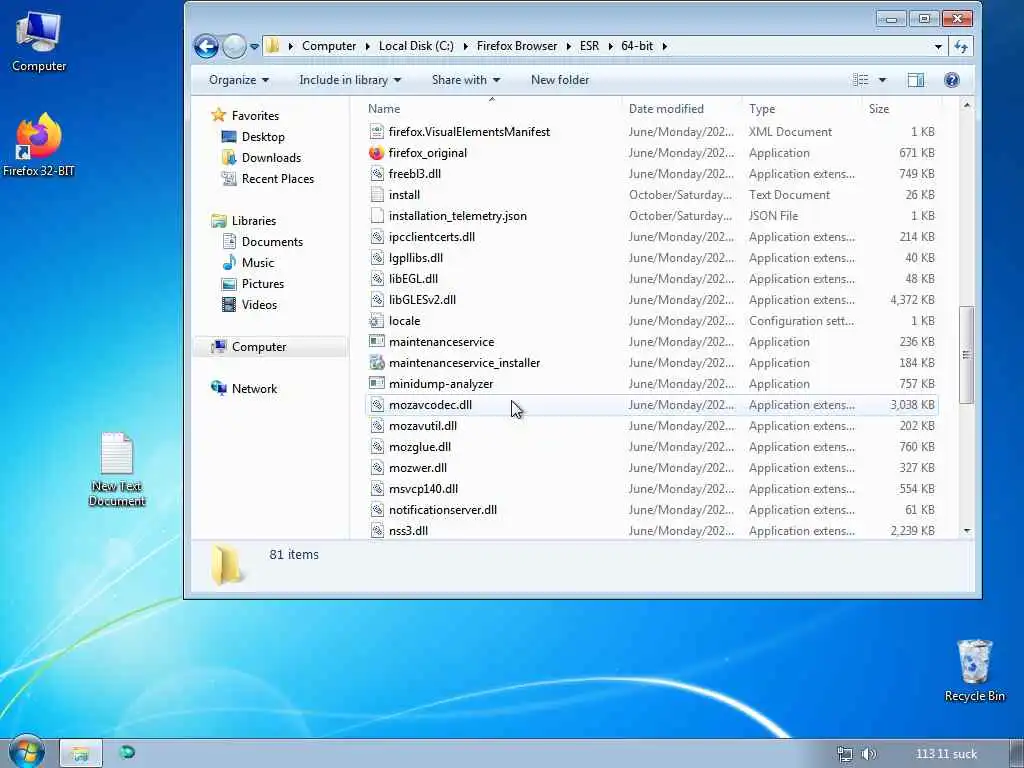
Task: Select firefox.VisualElementsManifest XML file icon
Action: click(376, 132)
